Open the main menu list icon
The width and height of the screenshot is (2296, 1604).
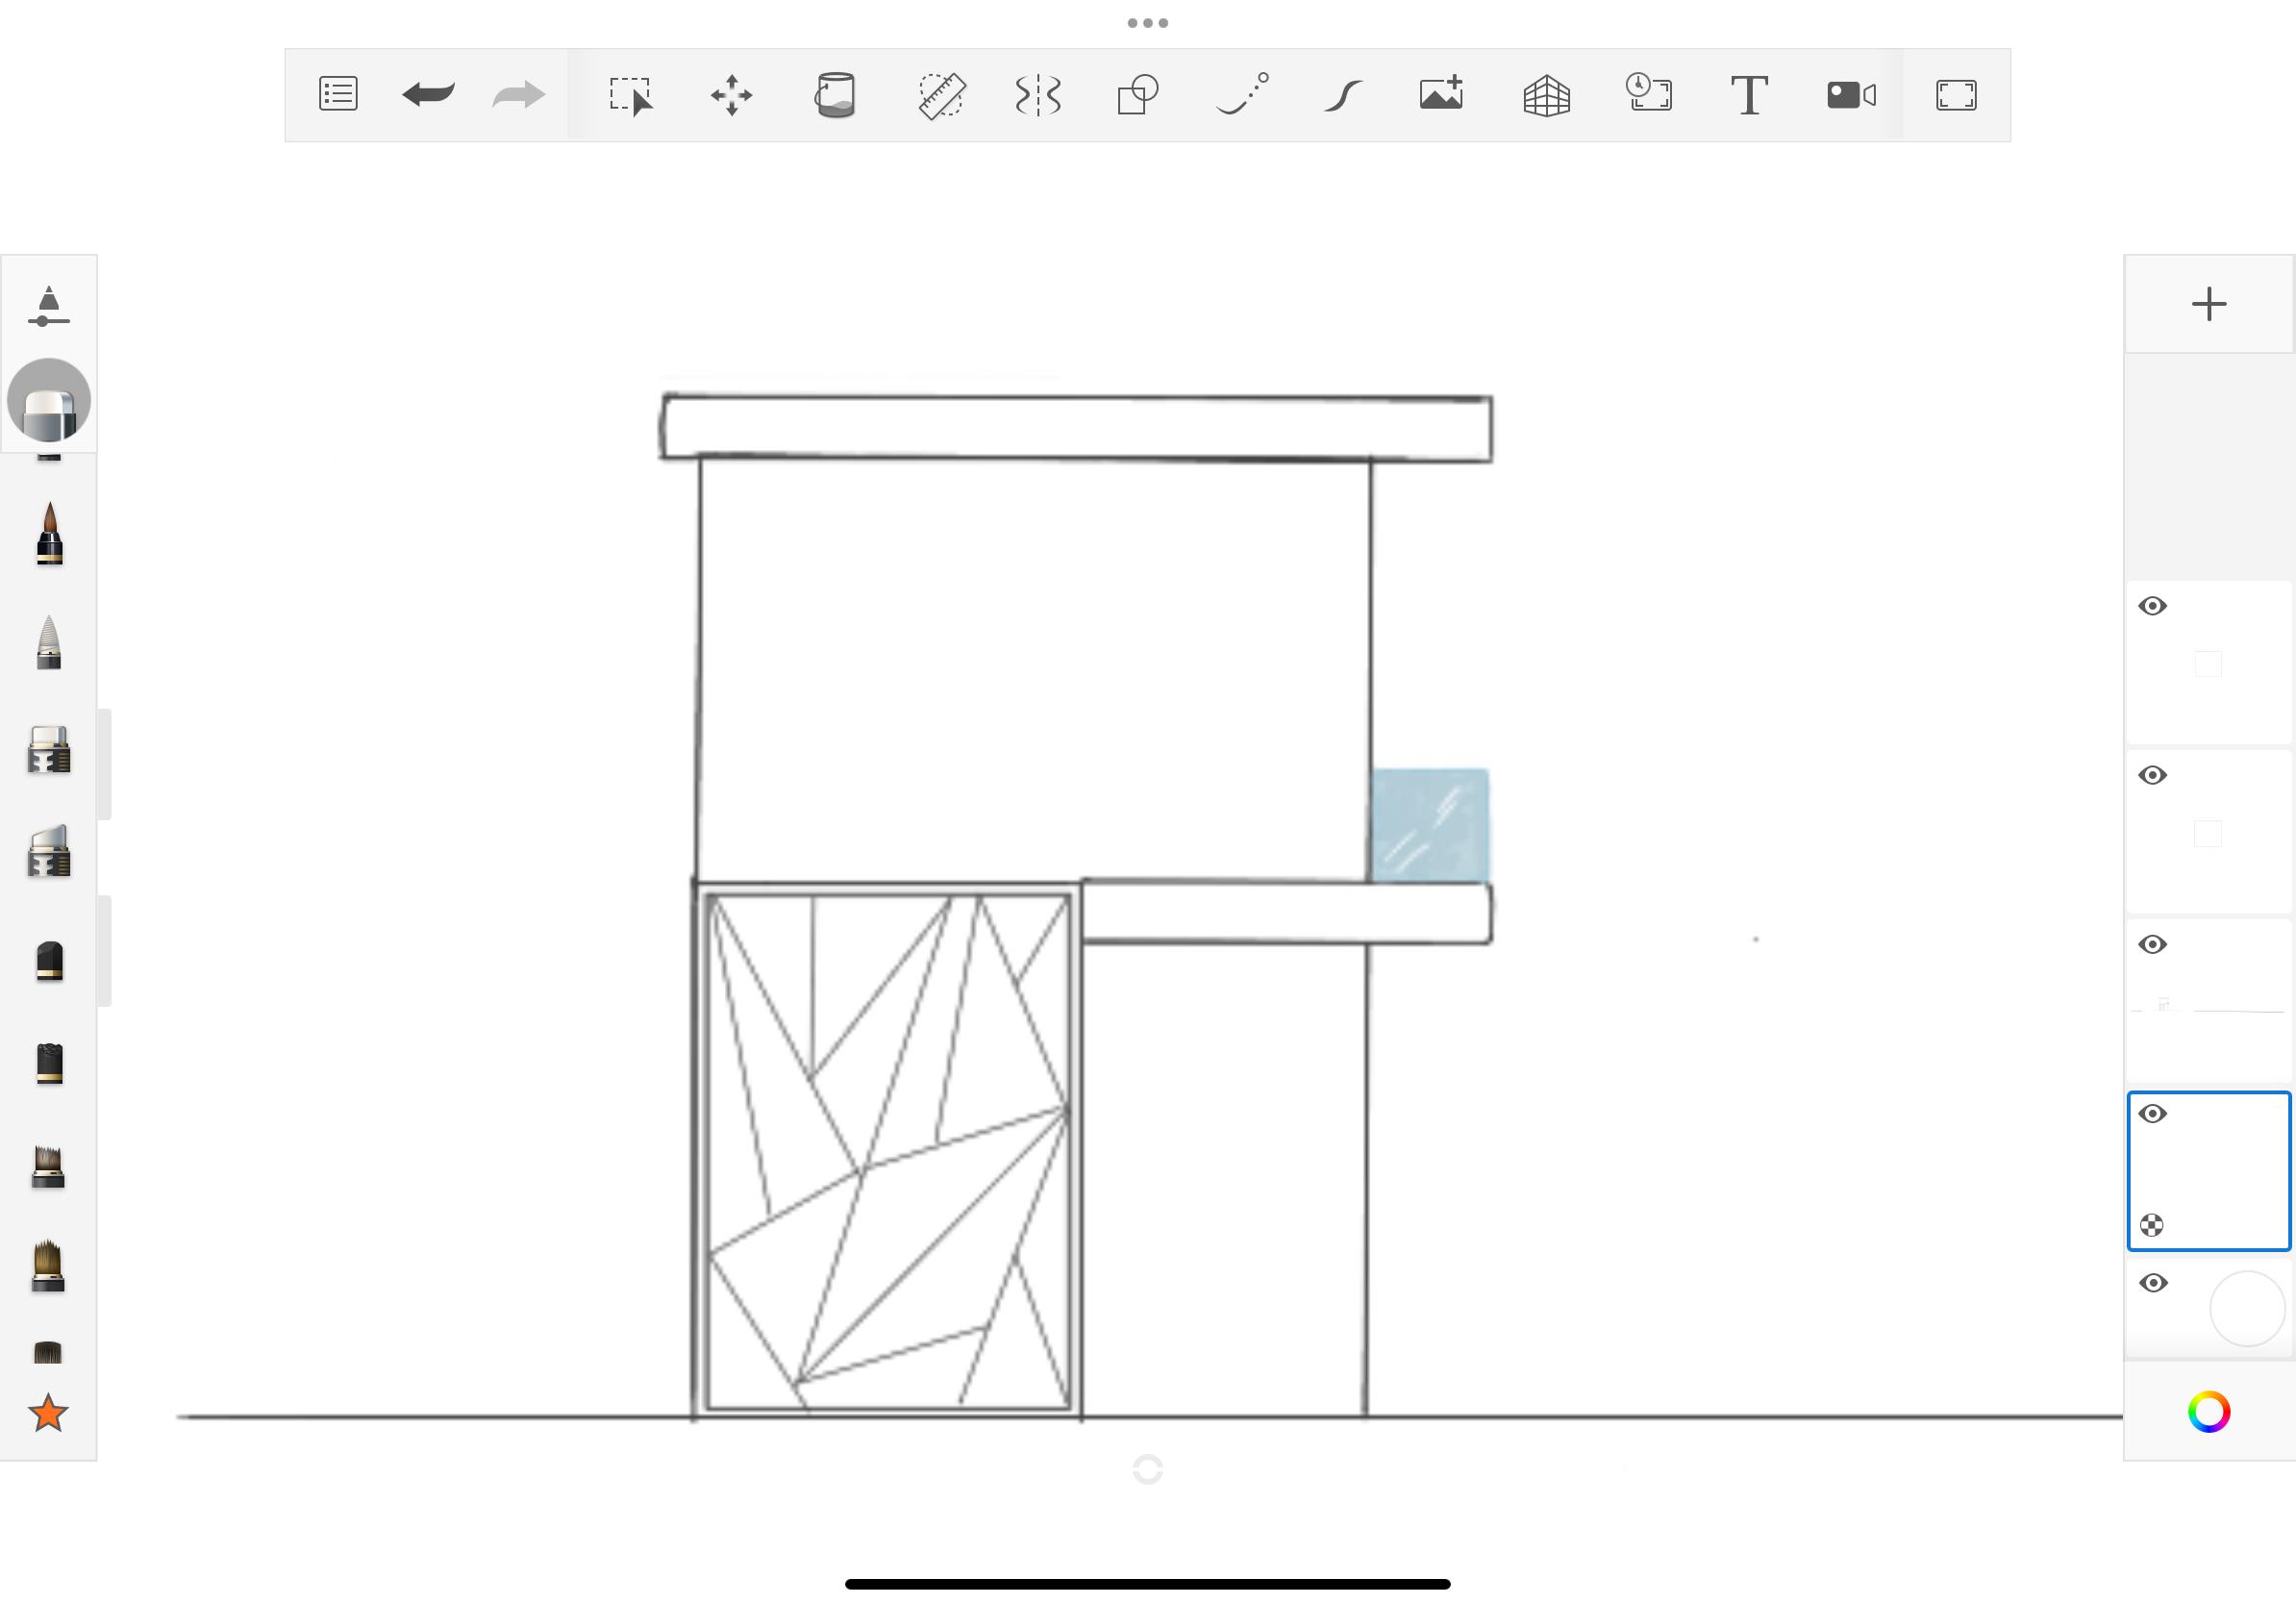pyautogui.click(x=338, y=95)
